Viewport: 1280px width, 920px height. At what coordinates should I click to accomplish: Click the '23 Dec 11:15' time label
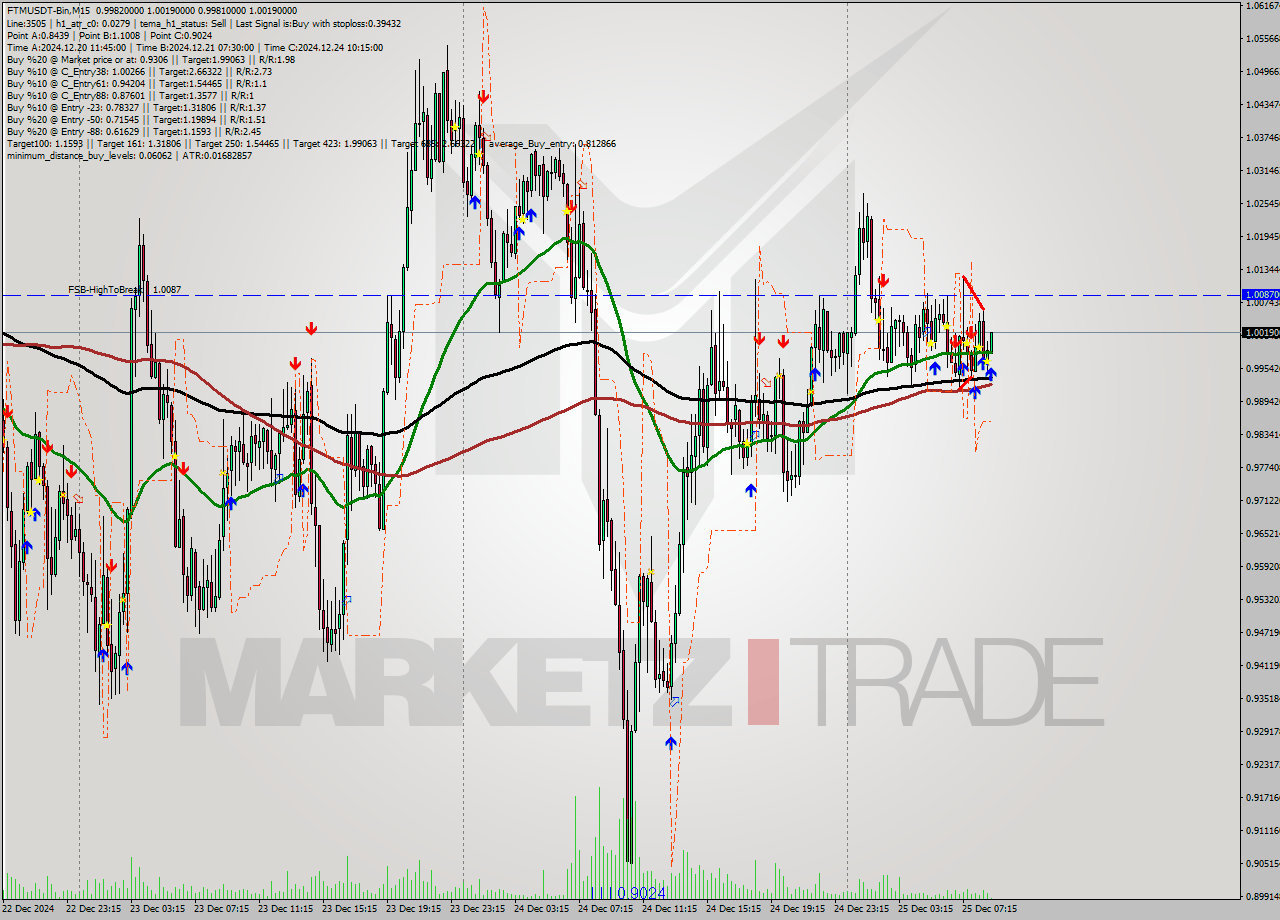tap(286, 909)
